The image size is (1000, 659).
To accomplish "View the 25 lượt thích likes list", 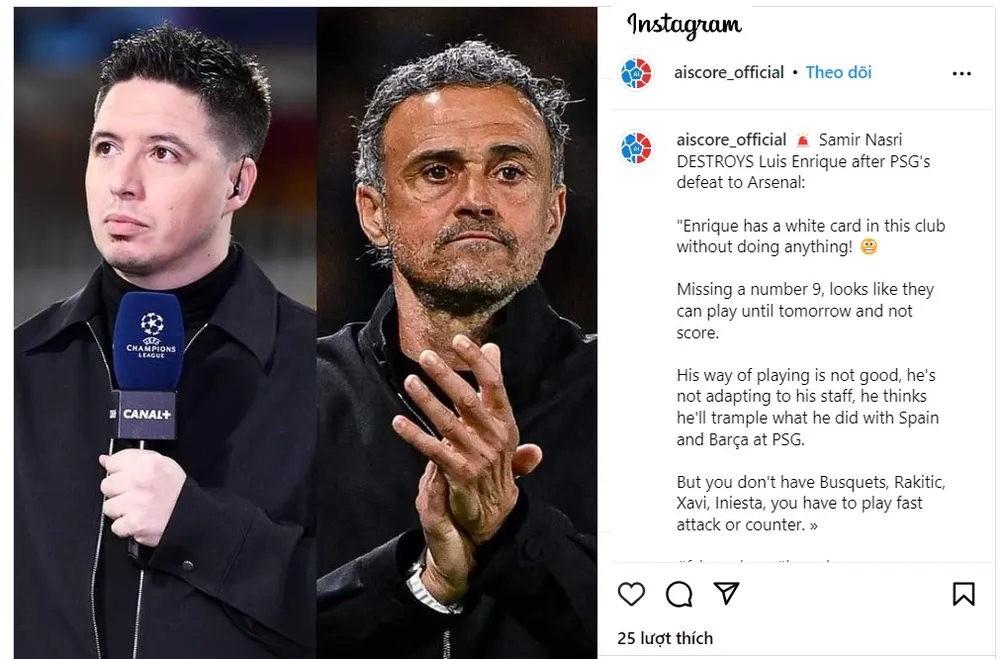I will 665,638.
